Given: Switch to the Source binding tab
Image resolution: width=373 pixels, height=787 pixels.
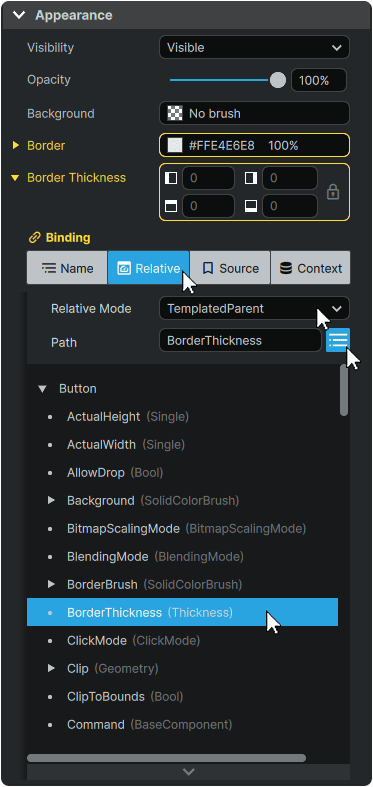Looking at the screenshot, I should pos(230,268).
